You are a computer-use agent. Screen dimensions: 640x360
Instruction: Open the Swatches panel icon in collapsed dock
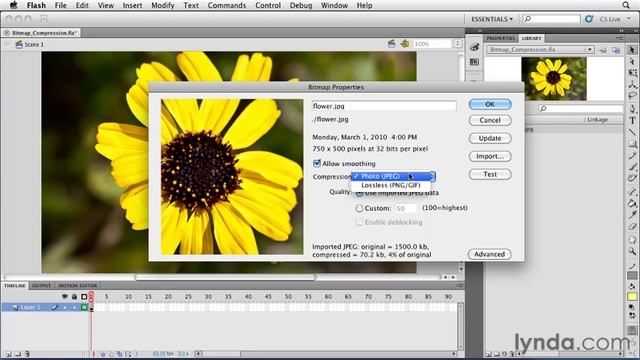(x=474, y=62)
